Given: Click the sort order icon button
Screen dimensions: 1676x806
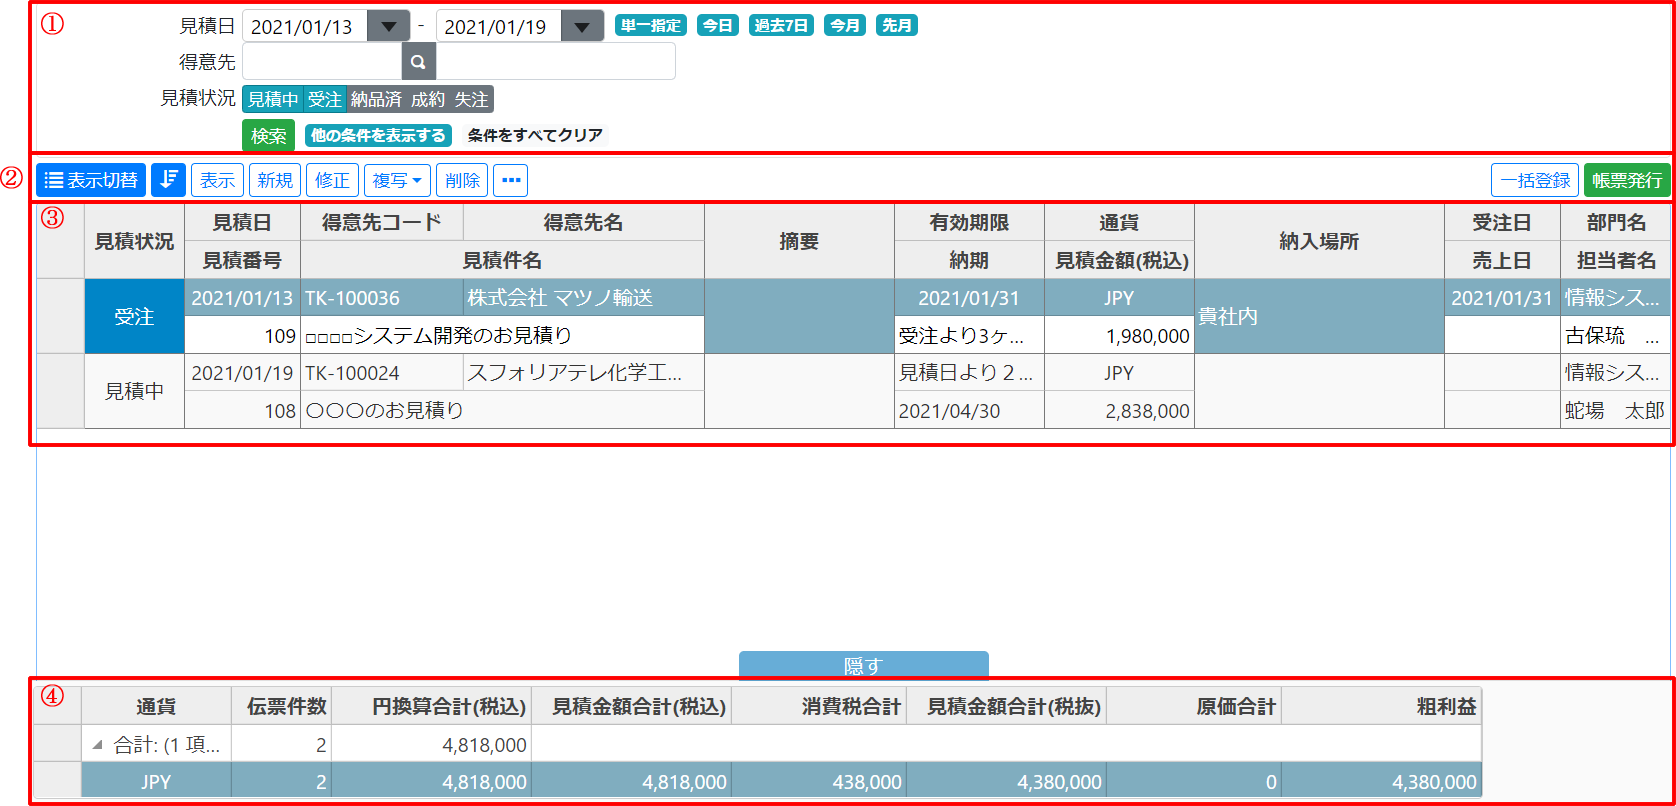Looking at the screenshot, I should point(168,180).
